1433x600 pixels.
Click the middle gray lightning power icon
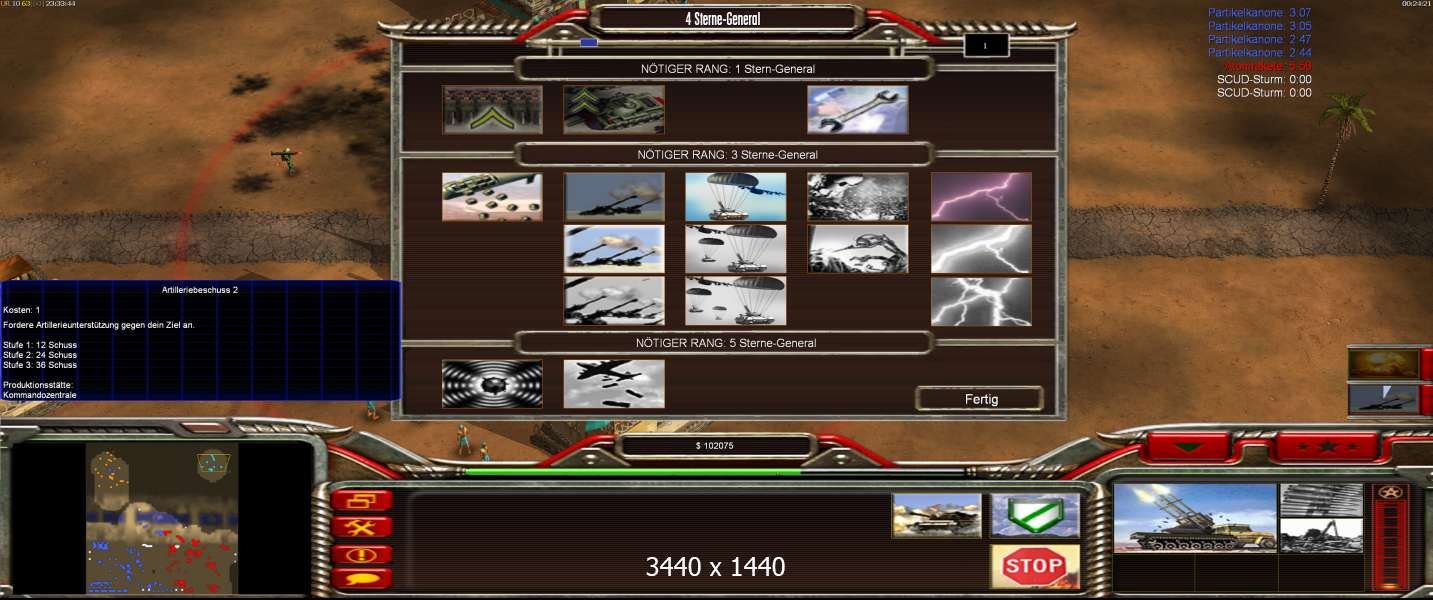981,249
